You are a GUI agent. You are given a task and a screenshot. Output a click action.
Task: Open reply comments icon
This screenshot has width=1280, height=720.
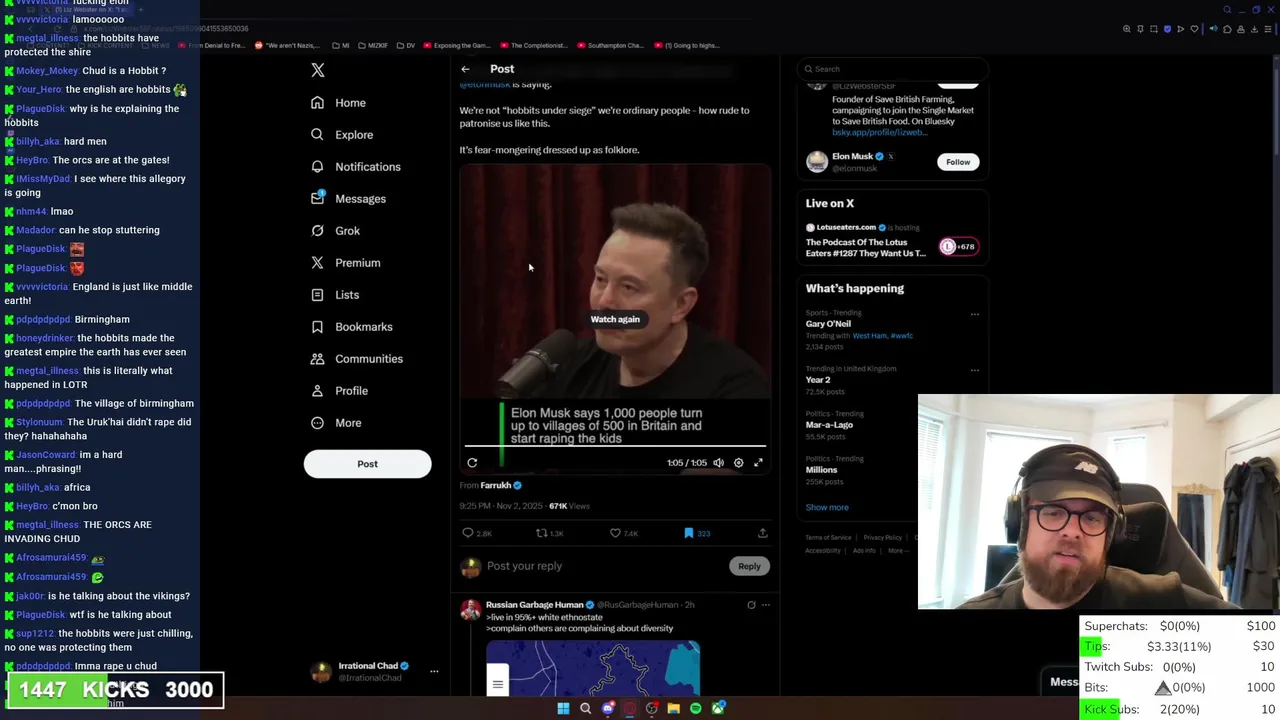[468, 533]
